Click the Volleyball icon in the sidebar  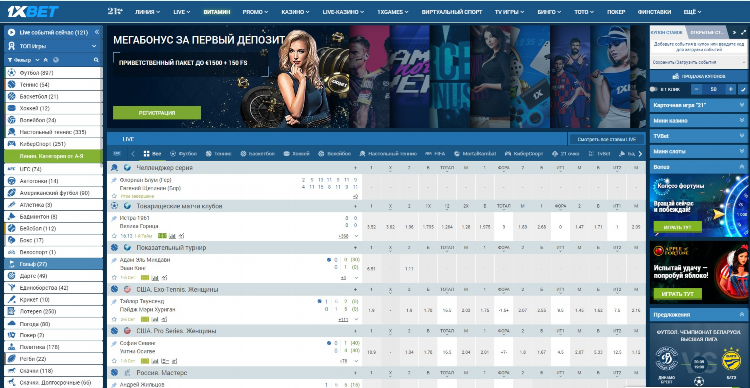[x=11, y=120]
